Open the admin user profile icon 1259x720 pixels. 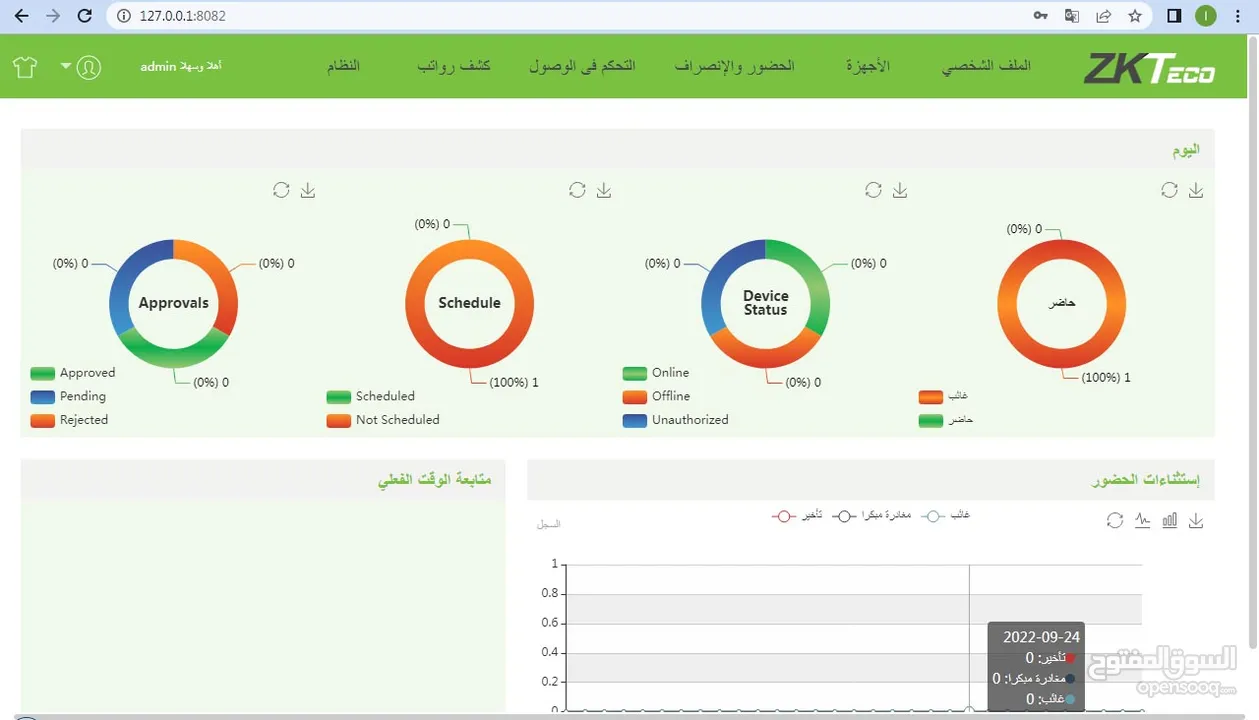tap(89, 67)
